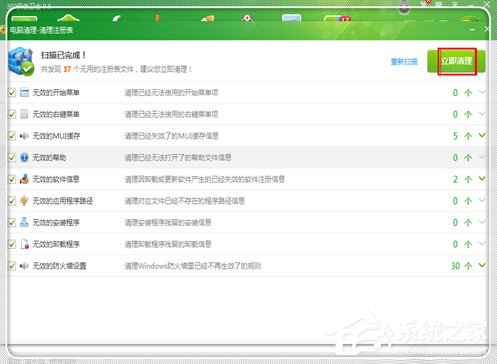Image resolution: width=497 pixels, height=364 pixels.
Task: Click the up arrow in 无效的帮助 row
Action: 468,158
